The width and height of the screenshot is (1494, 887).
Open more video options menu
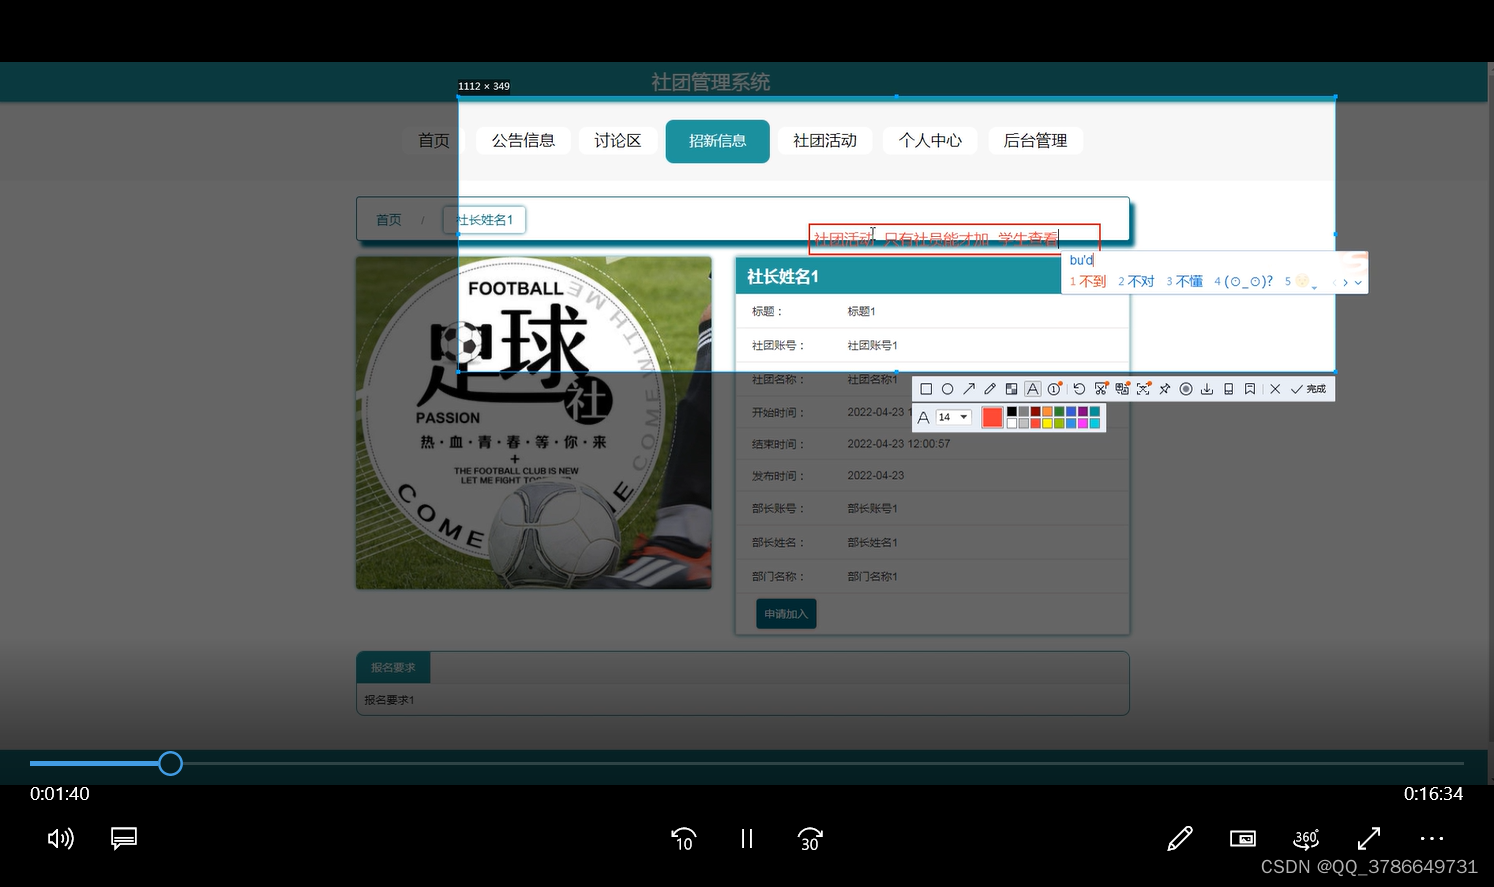[1432, 839]
